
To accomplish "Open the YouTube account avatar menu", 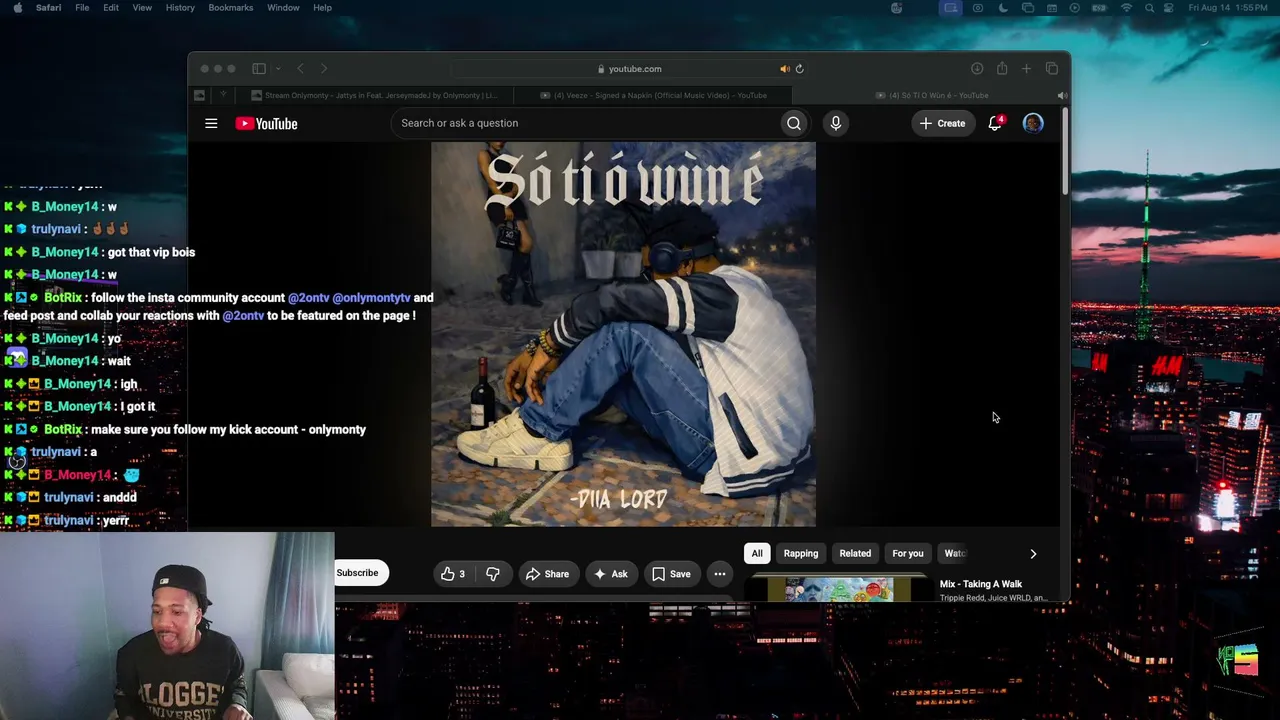I will point(1033,123).
